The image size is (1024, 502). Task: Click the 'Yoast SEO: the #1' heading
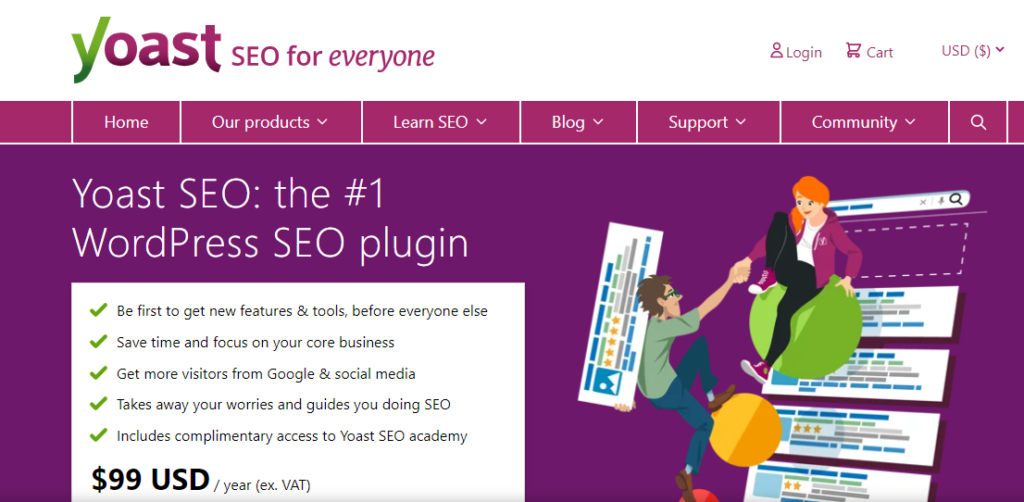click(229, 195)
